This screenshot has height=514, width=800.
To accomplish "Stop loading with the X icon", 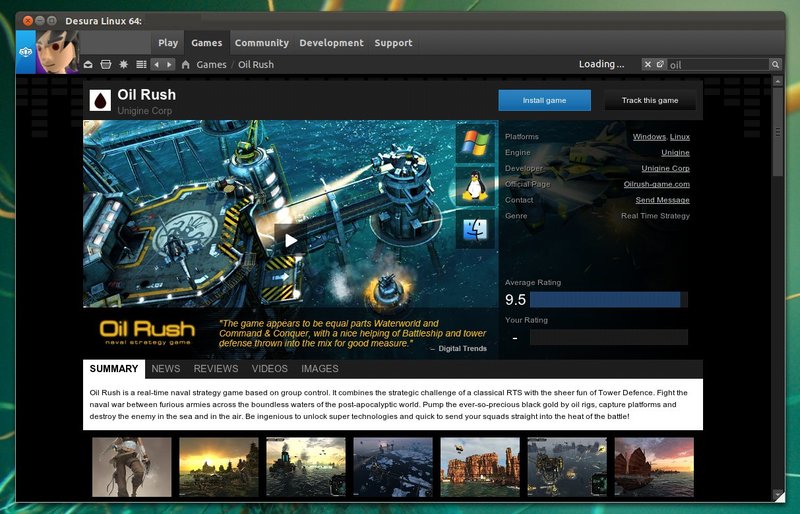I will [647, 64].
